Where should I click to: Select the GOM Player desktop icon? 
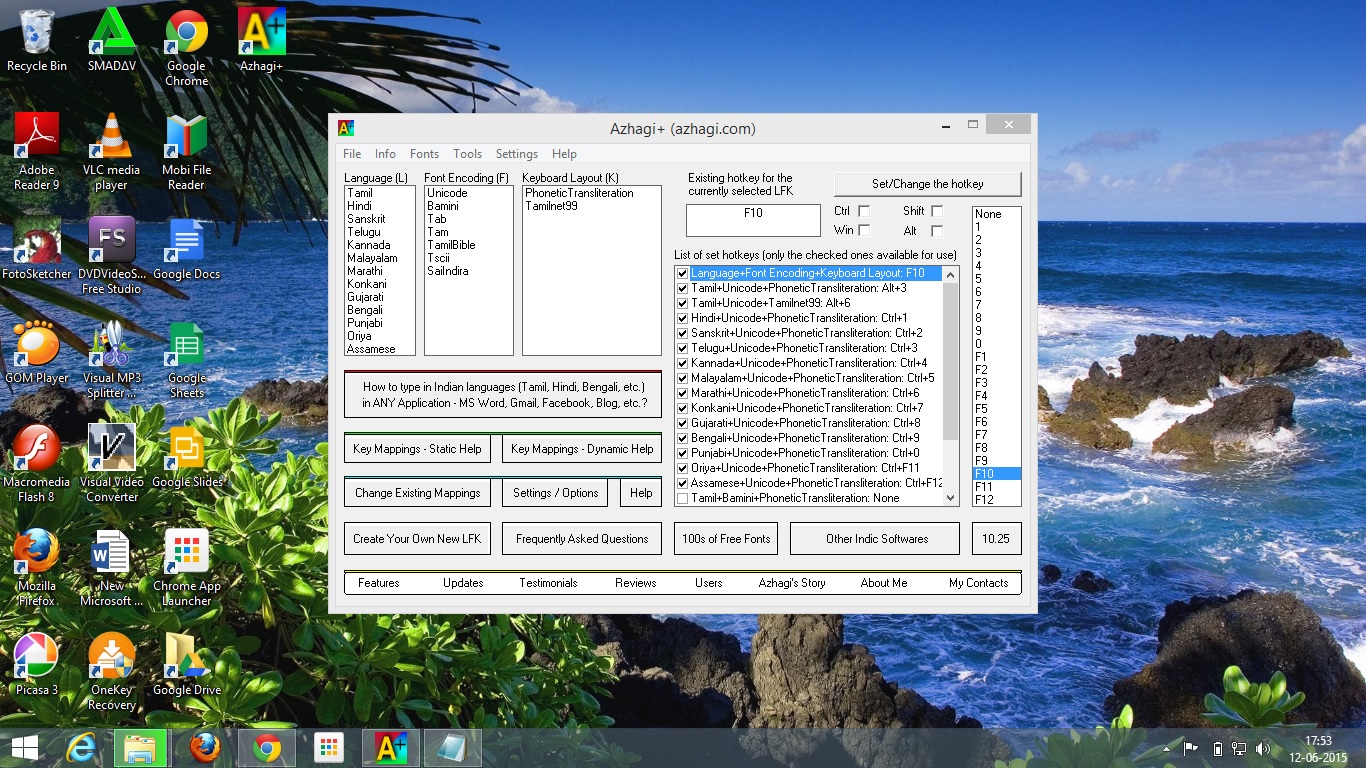[37, 353]
